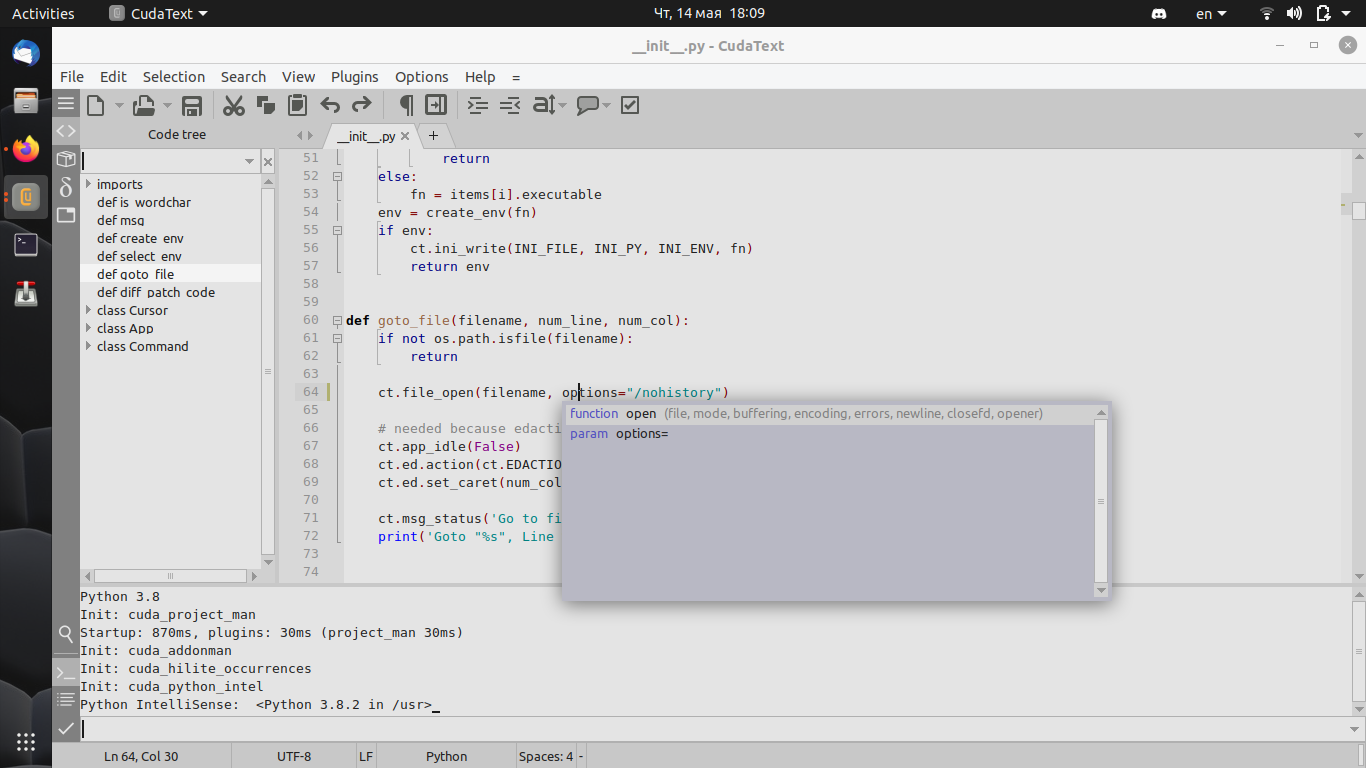Open the code tree filter dropdown arrow
The height and width of the screenshot is (768, 1366).
(250, 161)
